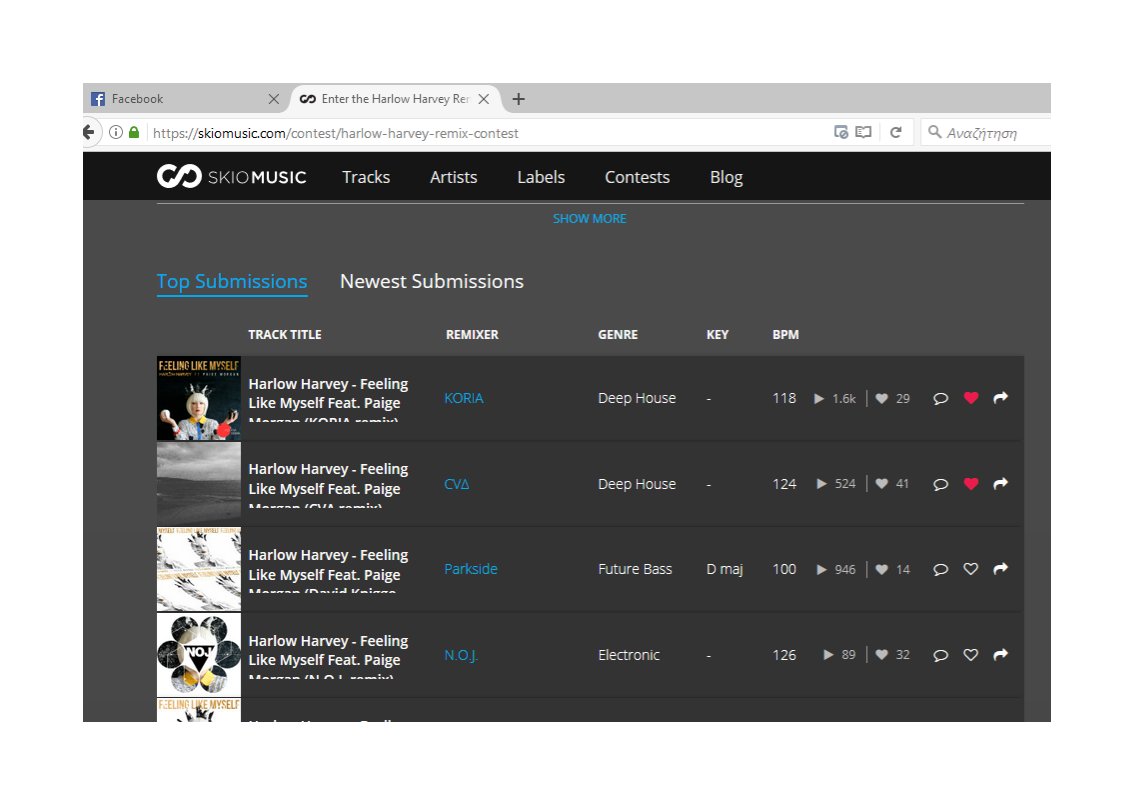This screenshot has height=793, width=1122.
Task: Open the Contests page
Action: click(637, 177)
